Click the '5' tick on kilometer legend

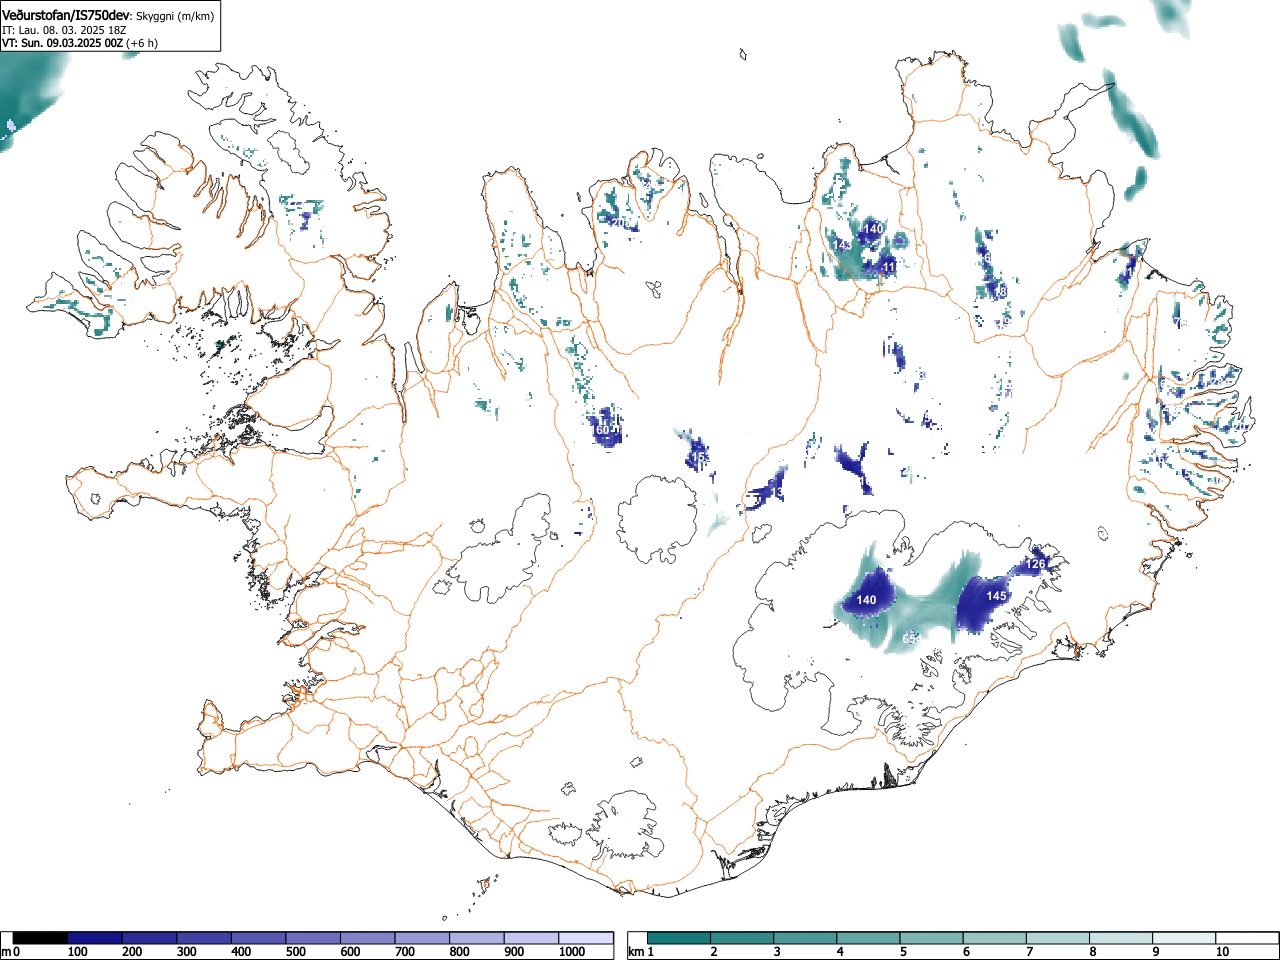click(902, 952)
